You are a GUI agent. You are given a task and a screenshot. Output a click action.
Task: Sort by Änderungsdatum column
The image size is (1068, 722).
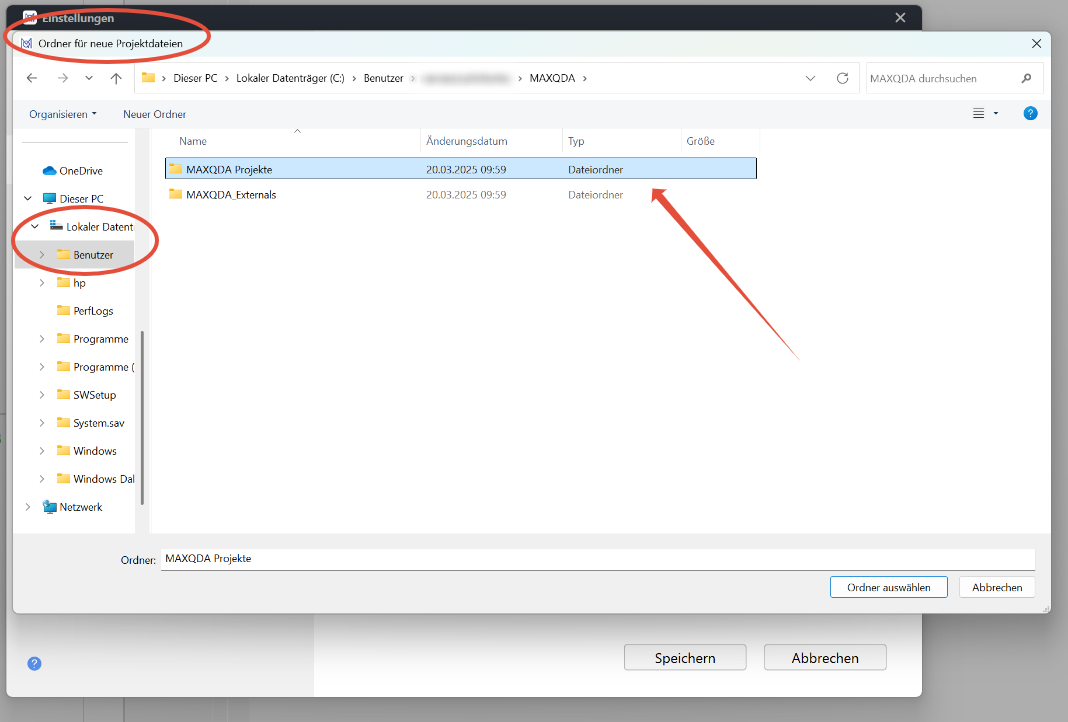coord(467,141)
